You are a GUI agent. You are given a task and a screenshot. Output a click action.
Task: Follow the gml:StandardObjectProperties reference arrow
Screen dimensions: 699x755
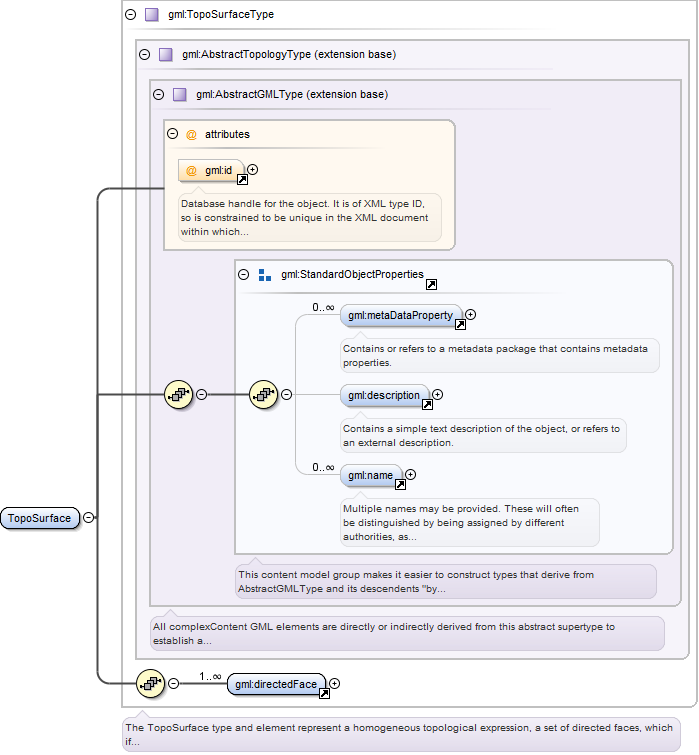coord(431,285)
